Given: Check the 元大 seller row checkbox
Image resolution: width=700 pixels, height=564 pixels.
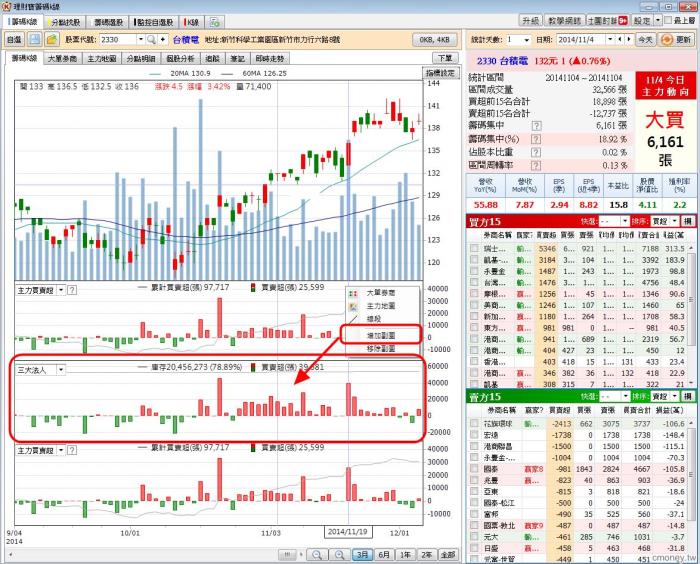Looking at the screenshot, I should (x=474, y=537).
